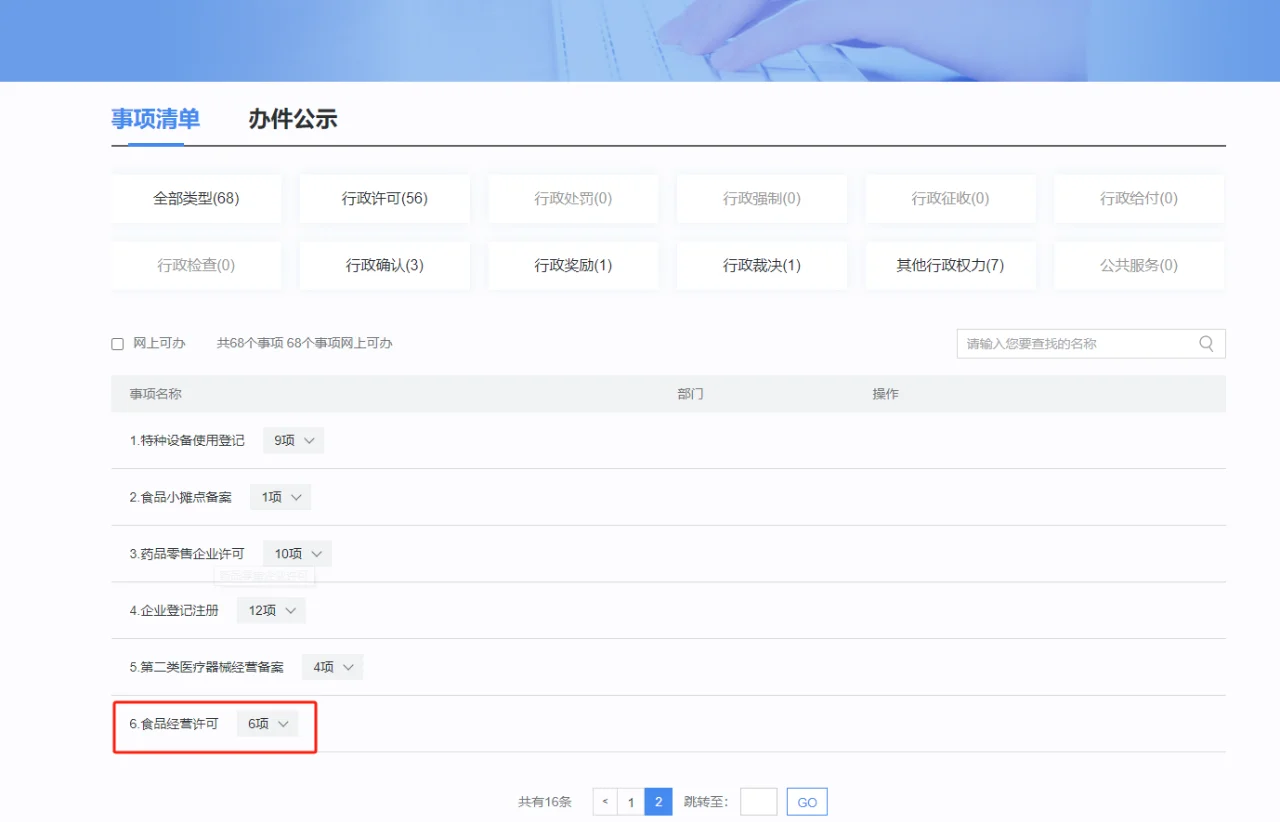Click the 事项名称 column header
The width and height of the screenshot is (1280, 822).
coord(155,394)
